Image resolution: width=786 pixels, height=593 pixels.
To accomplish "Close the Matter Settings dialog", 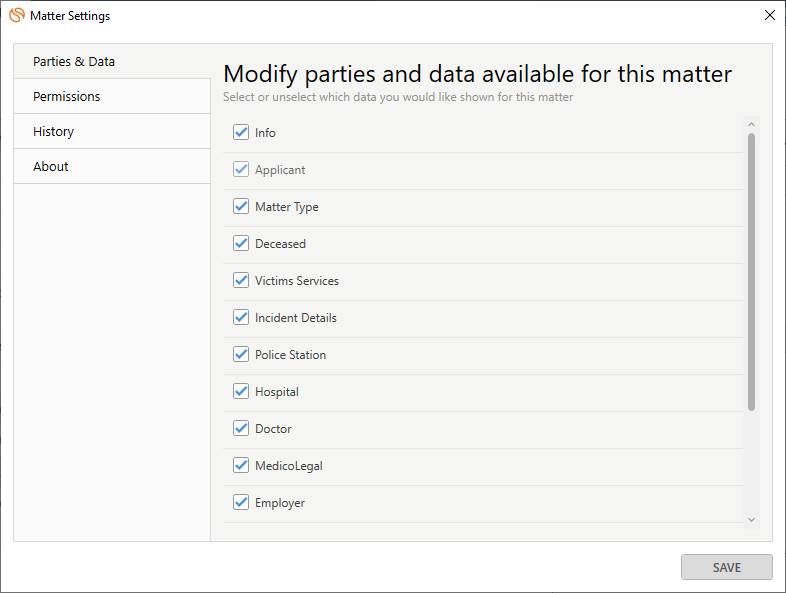I will pyautogui.click(x=770, y=15).
